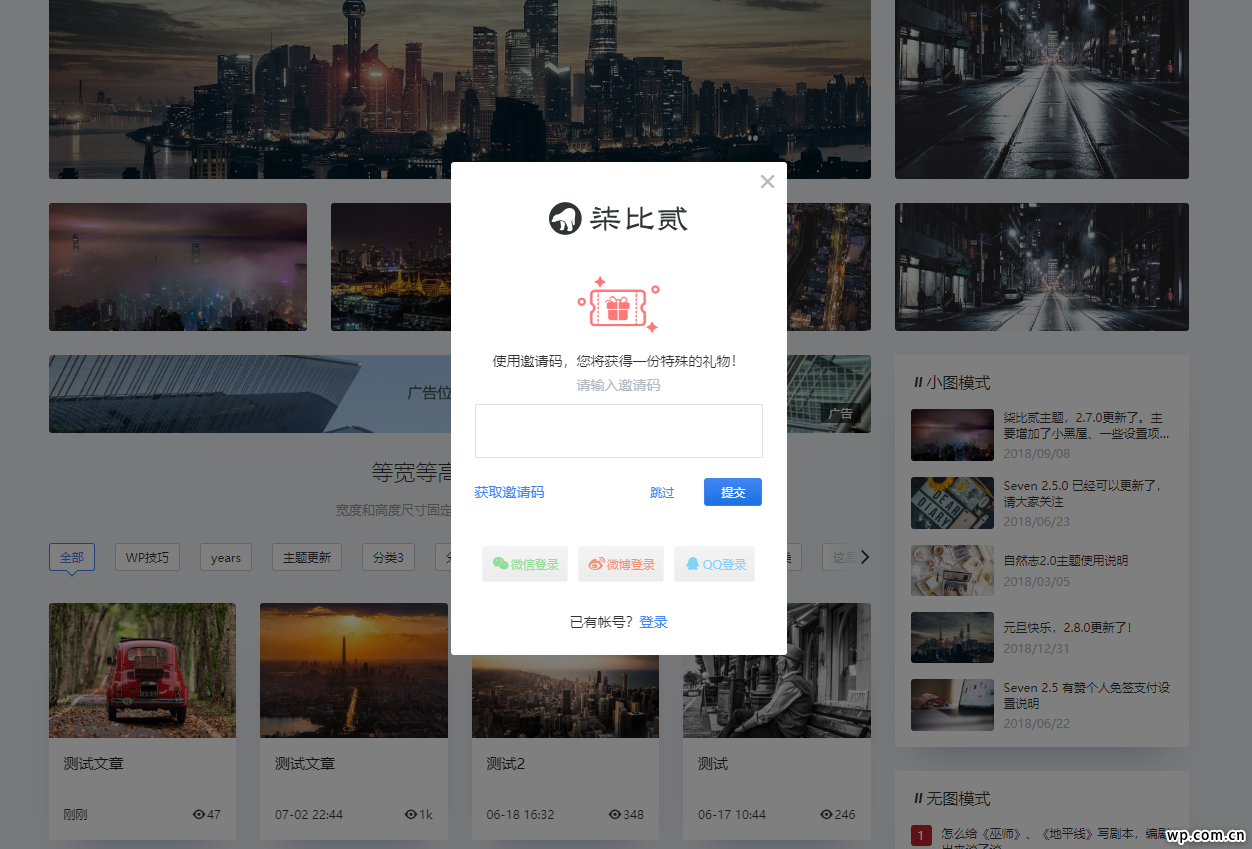The width and height of the screenshot is (1252, 849).
Task: Open the 测试文章 title dated 07-02 22:44
Action: [x=305, y=764]
